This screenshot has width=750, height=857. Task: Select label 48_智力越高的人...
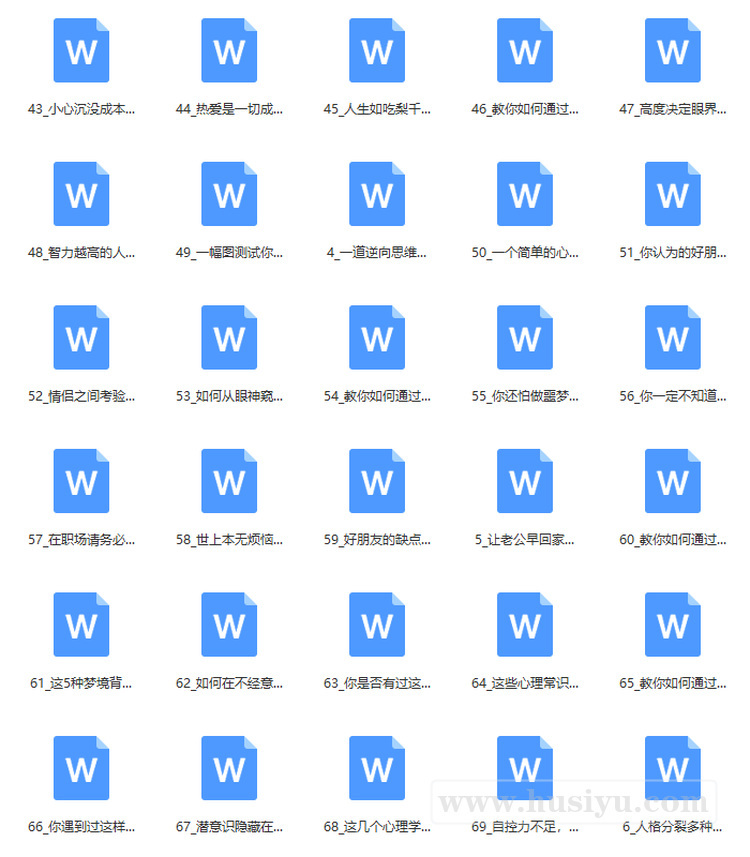(81, 253)
